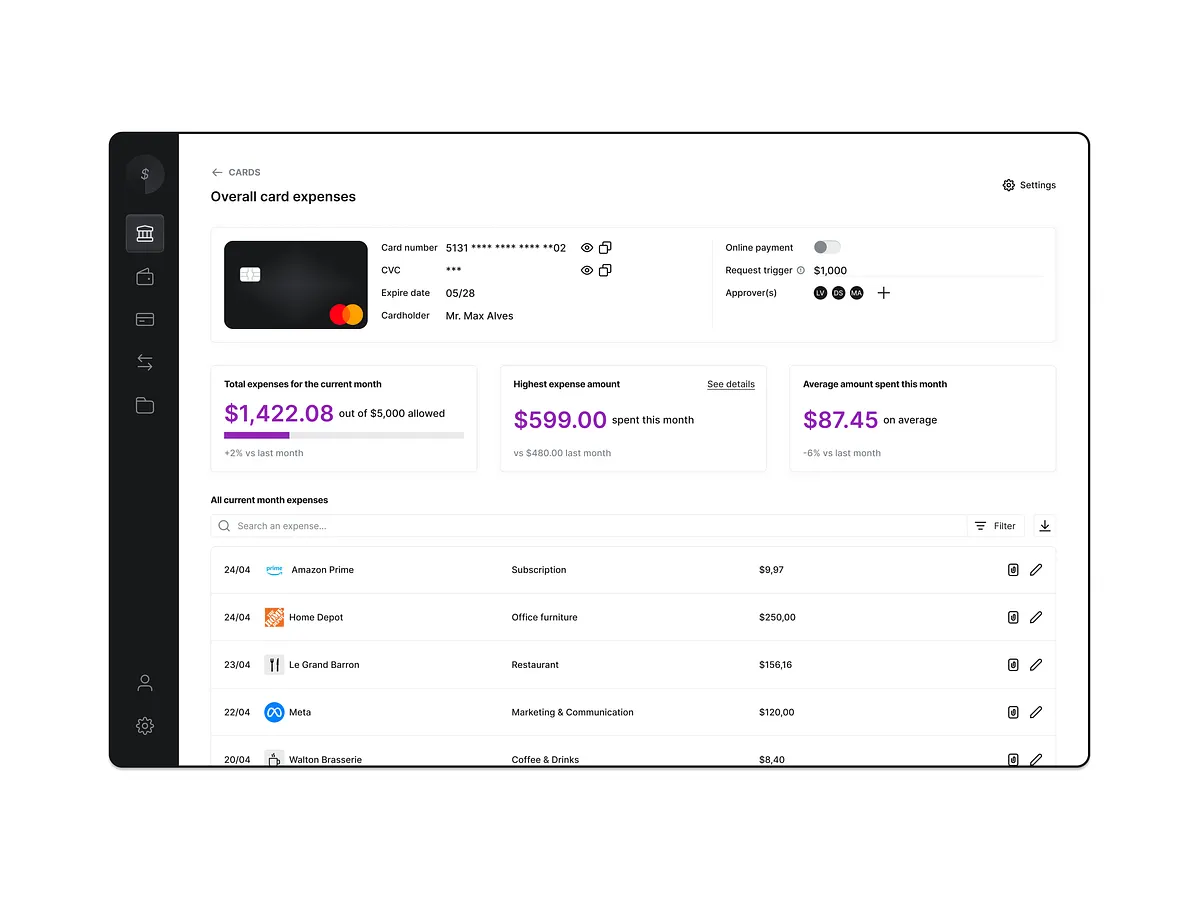
Task: Click the Mr. Max Alves cardholder name
Action: tap(480, 316)
